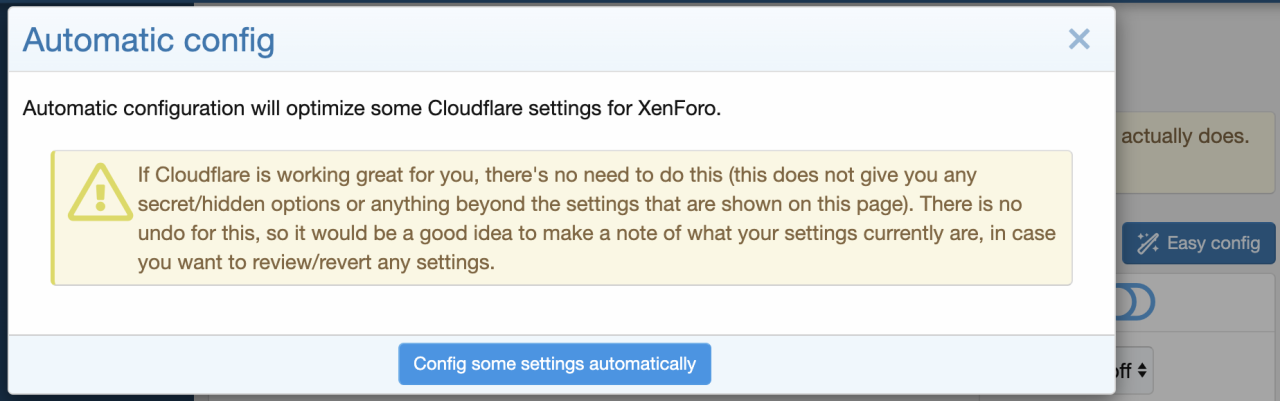This screenshot has width=1280, height=401.
Task: Click the dialog footer bar left of button
Action: [x=200, y=364]
